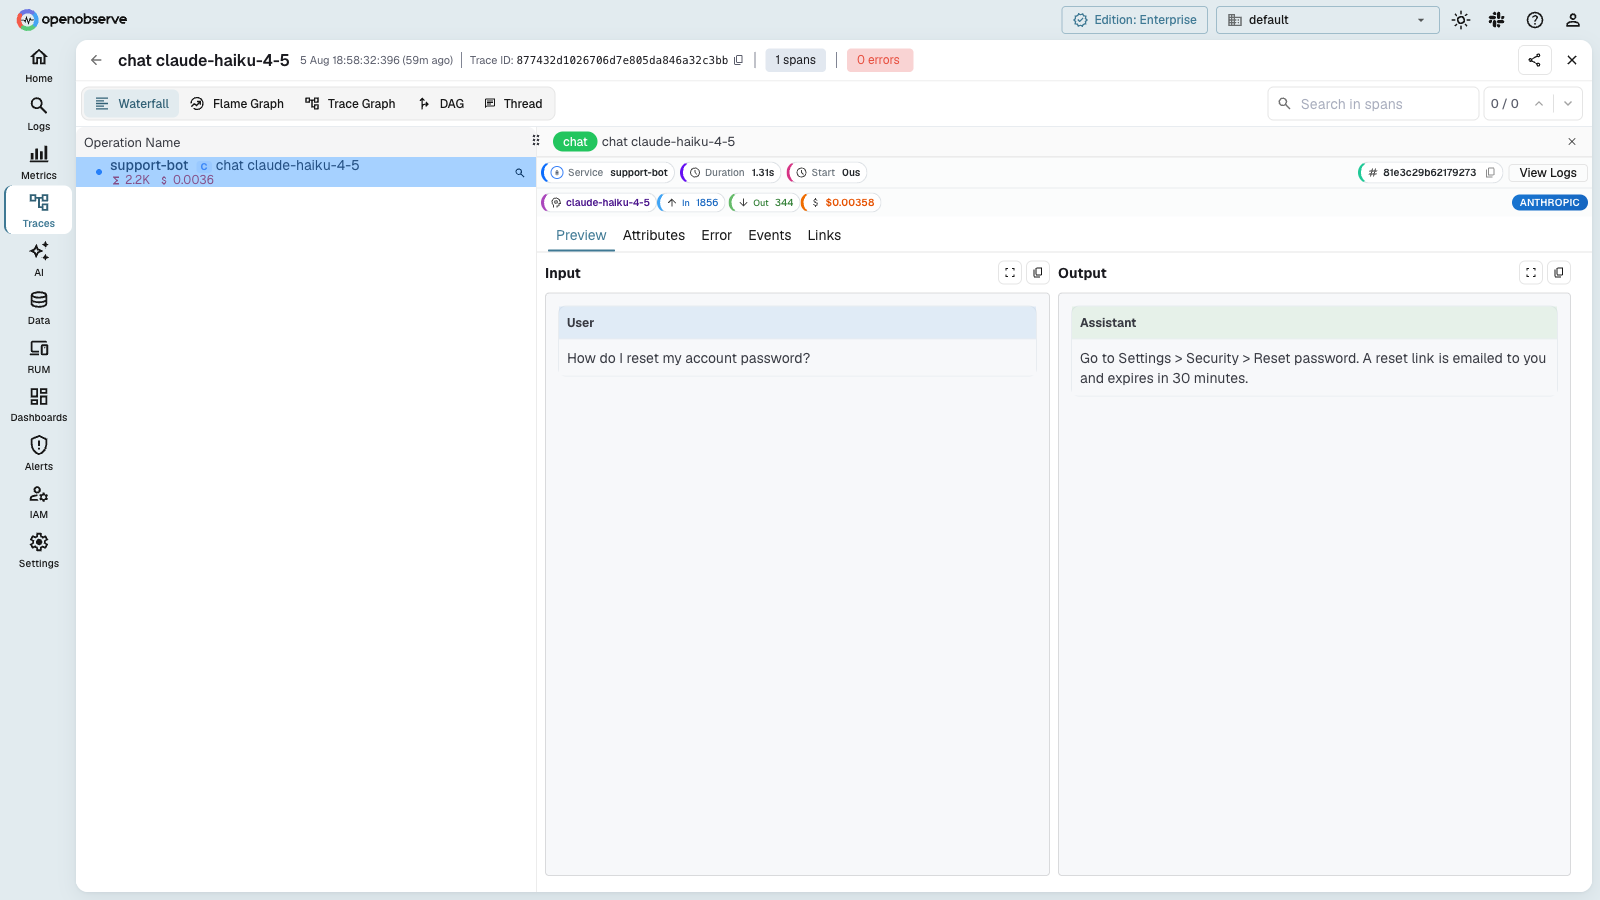The image size is (1600, 900).
Task: Open the help menu icon
Action: (x=1535, y=20)
